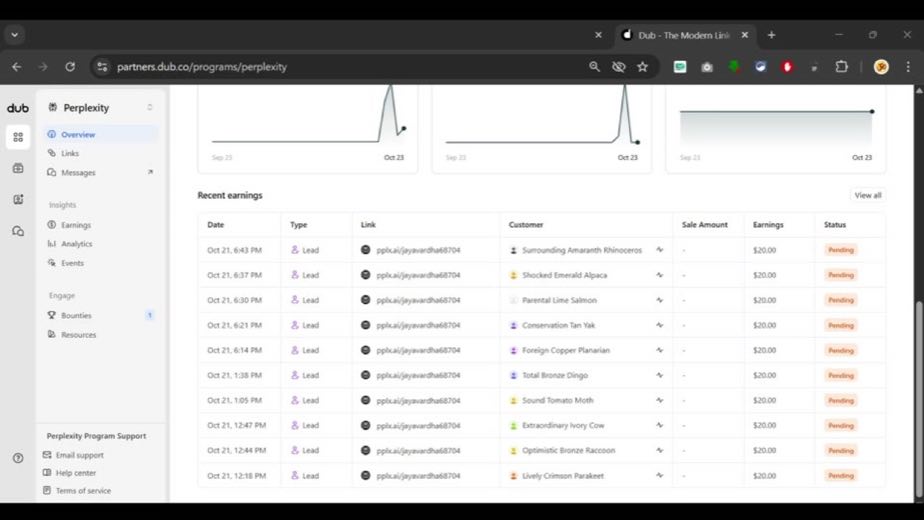Click activity icon for Surrounding Amaranth Rhinoceros
The width and height of the screenshot is (924, 520).
659,250
